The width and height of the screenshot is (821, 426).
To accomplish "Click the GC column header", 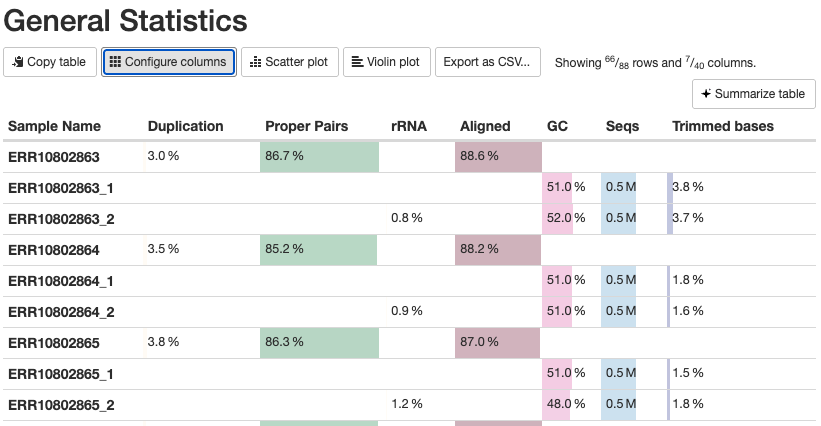I will point(558,126).
